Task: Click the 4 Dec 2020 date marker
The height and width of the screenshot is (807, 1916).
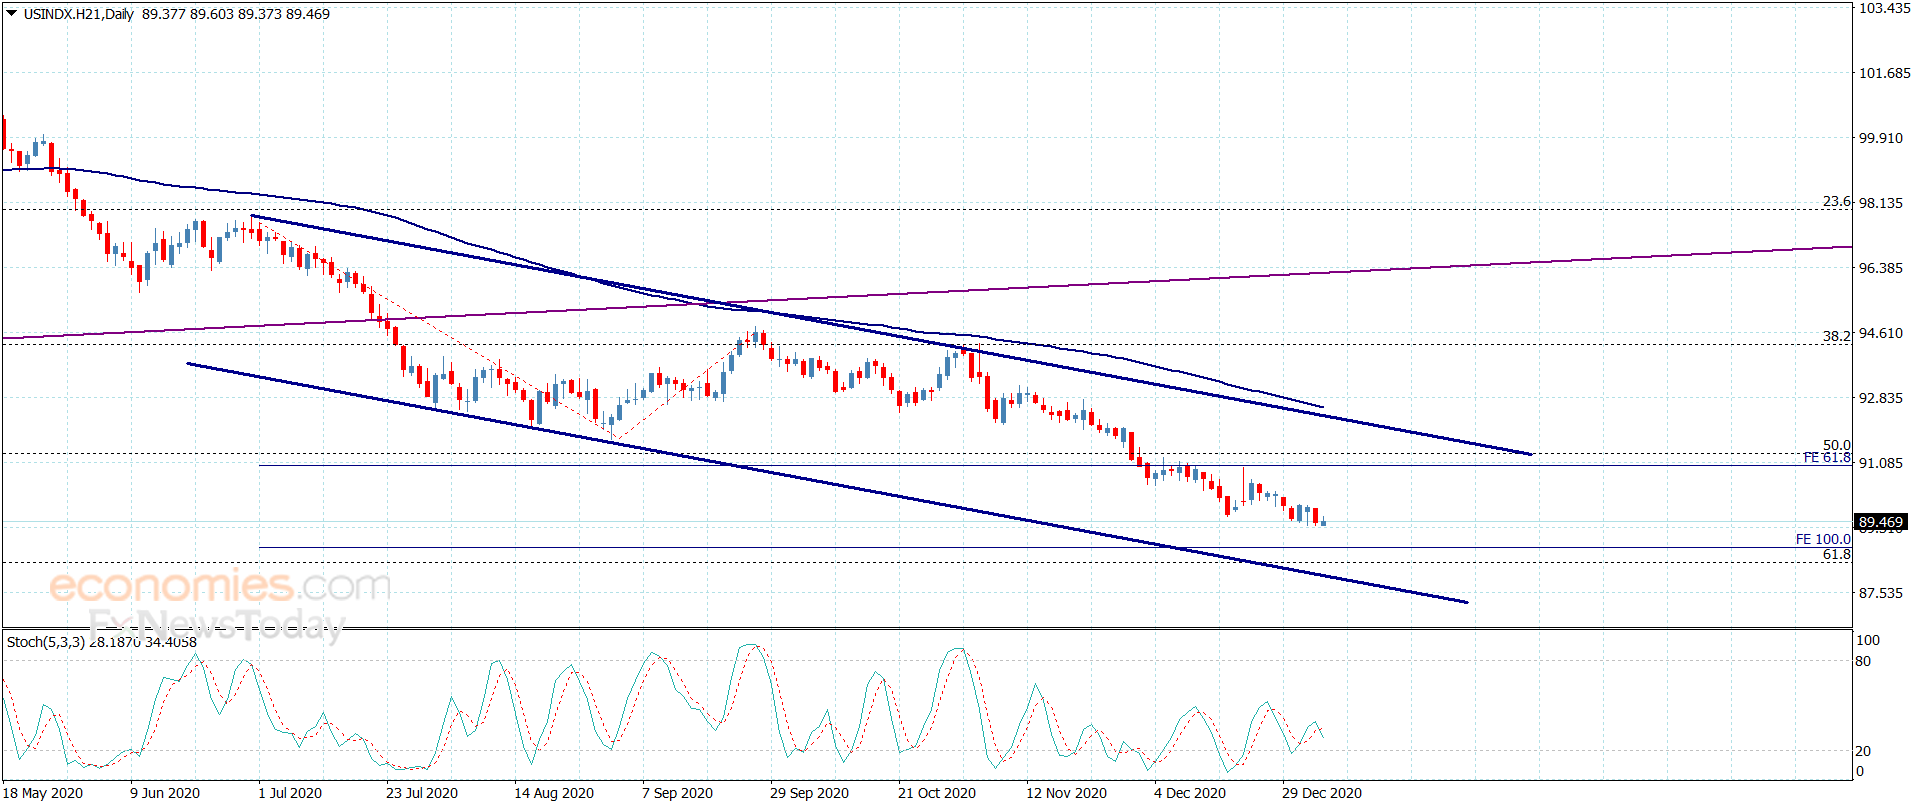Action: 1190,793
